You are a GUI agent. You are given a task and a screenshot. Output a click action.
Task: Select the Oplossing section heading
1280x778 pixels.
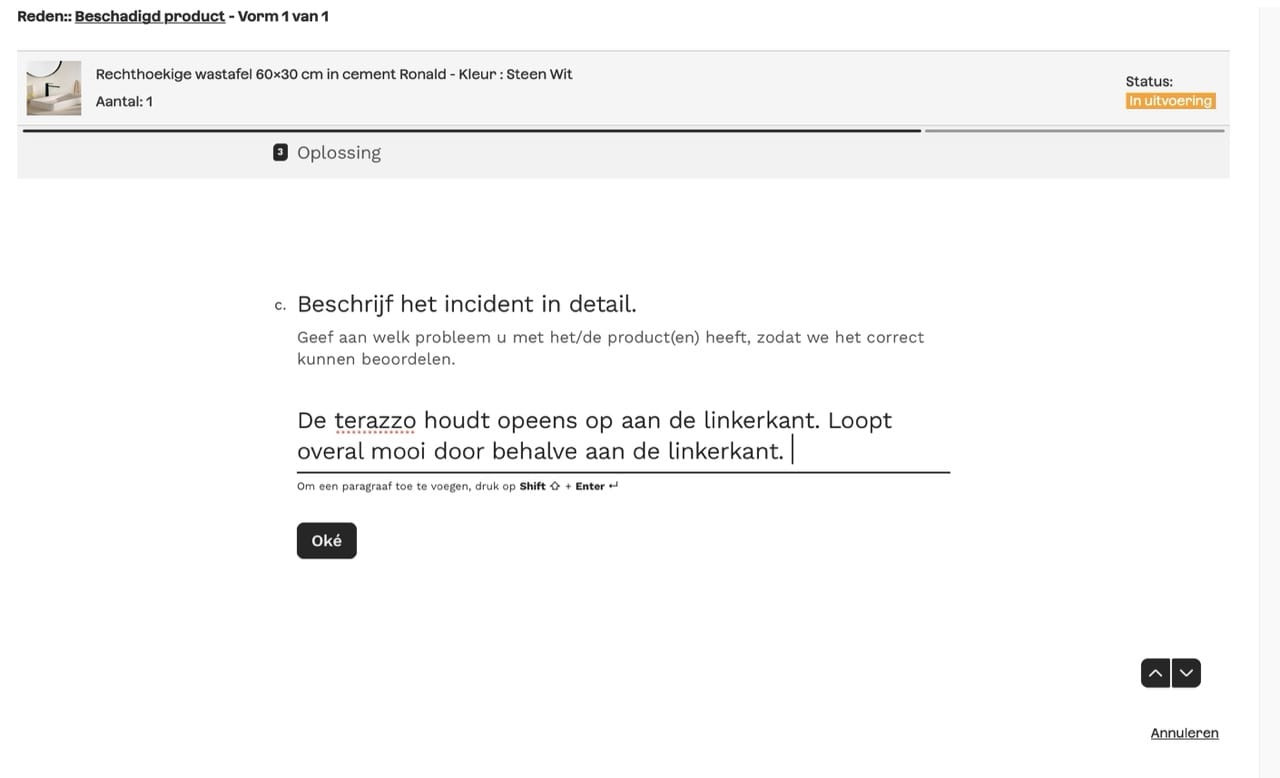tap(339, 153)
